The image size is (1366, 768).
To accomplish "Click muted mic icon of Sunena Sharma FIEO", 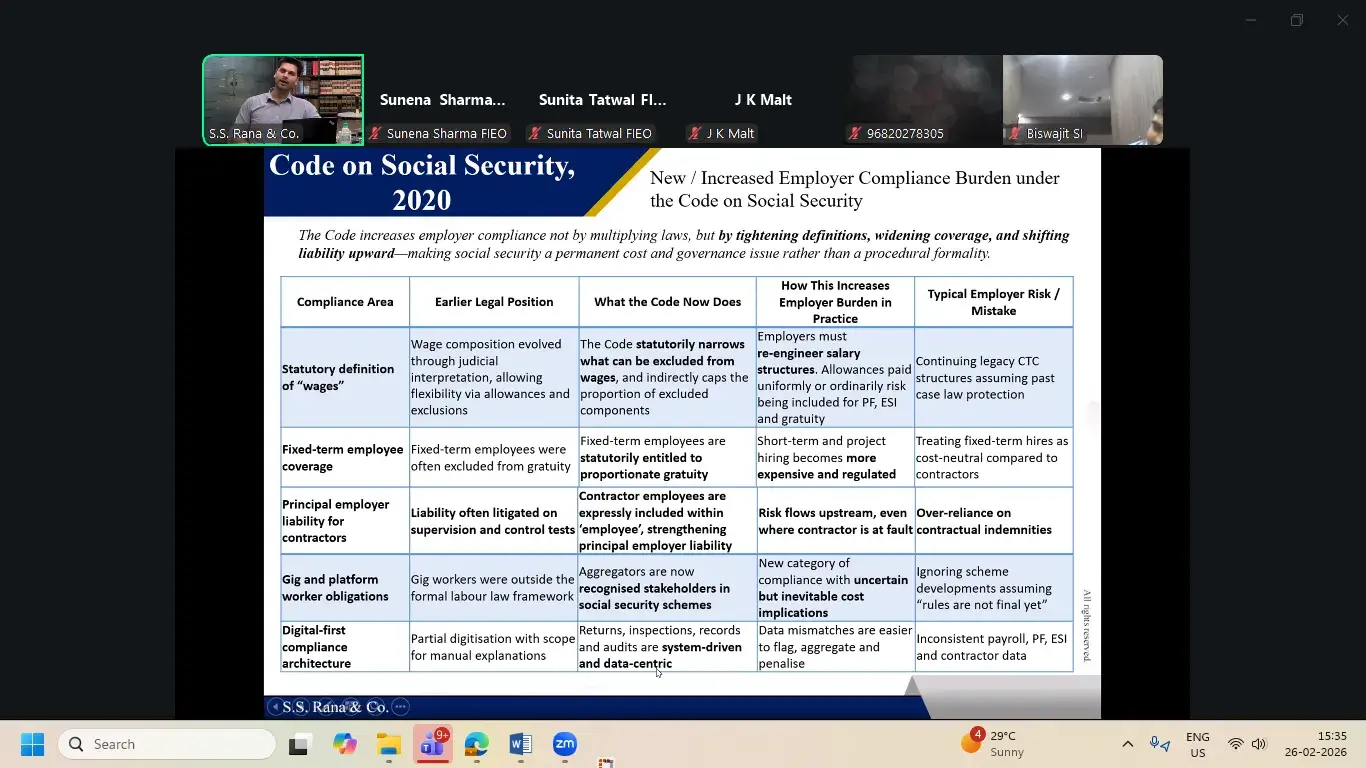I will (x=376, y=133).
